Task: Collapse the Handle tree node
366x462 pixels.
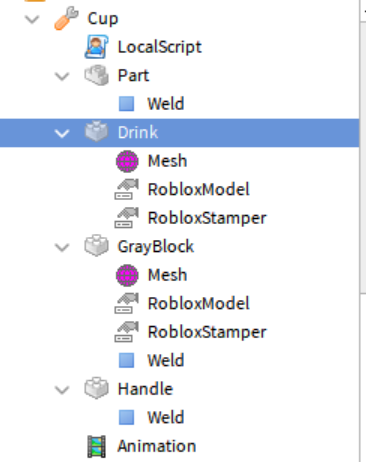Action: pyautogui.click(x=62, y=389)
